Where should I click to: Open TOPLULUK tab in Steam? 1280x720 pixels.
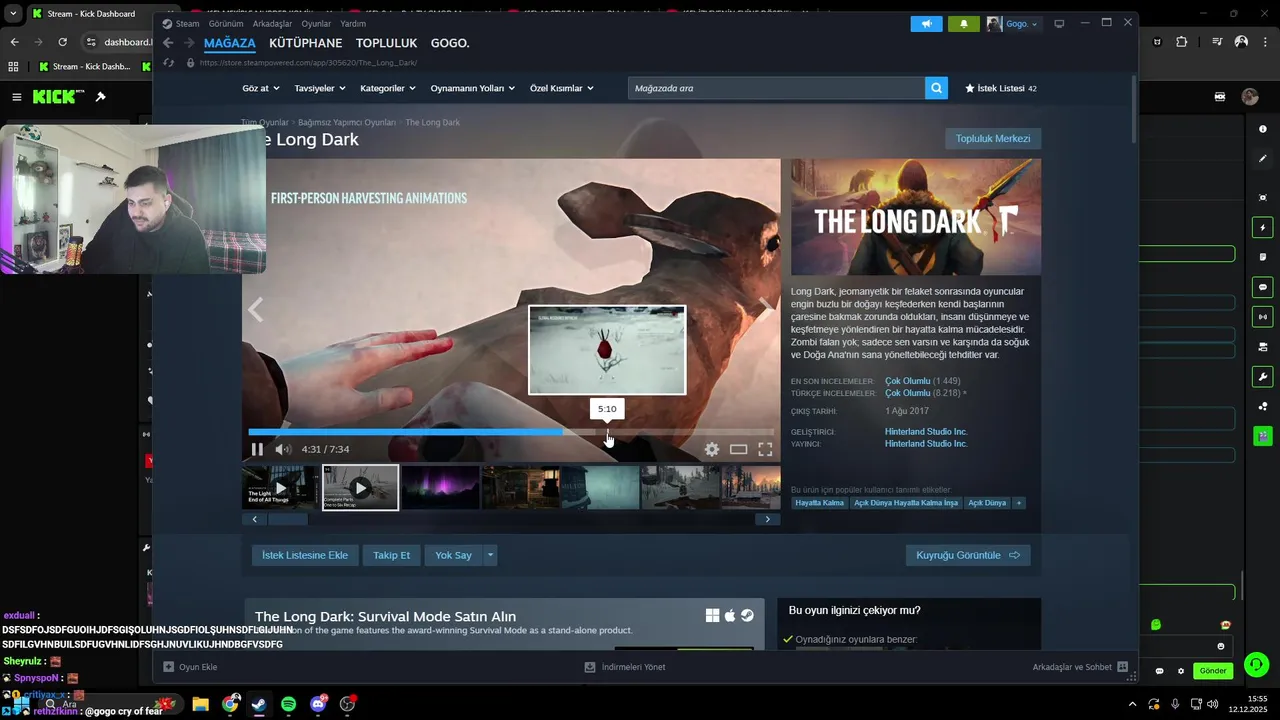tap(386, 43)
